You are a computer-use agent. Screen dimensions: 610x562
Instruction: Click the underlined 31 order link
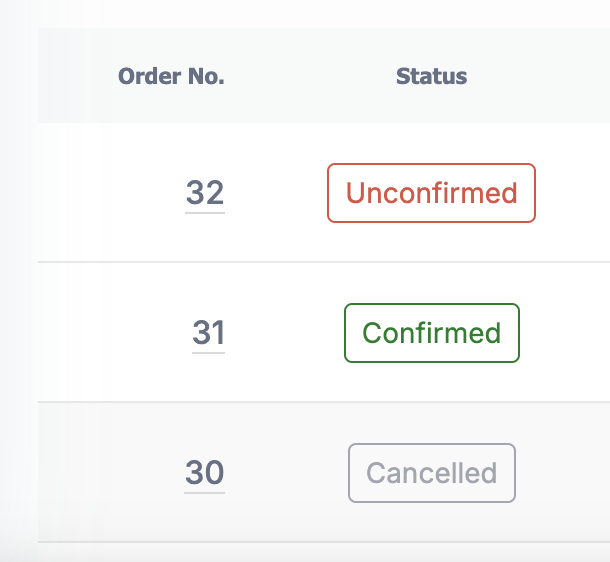pos(209,333)
